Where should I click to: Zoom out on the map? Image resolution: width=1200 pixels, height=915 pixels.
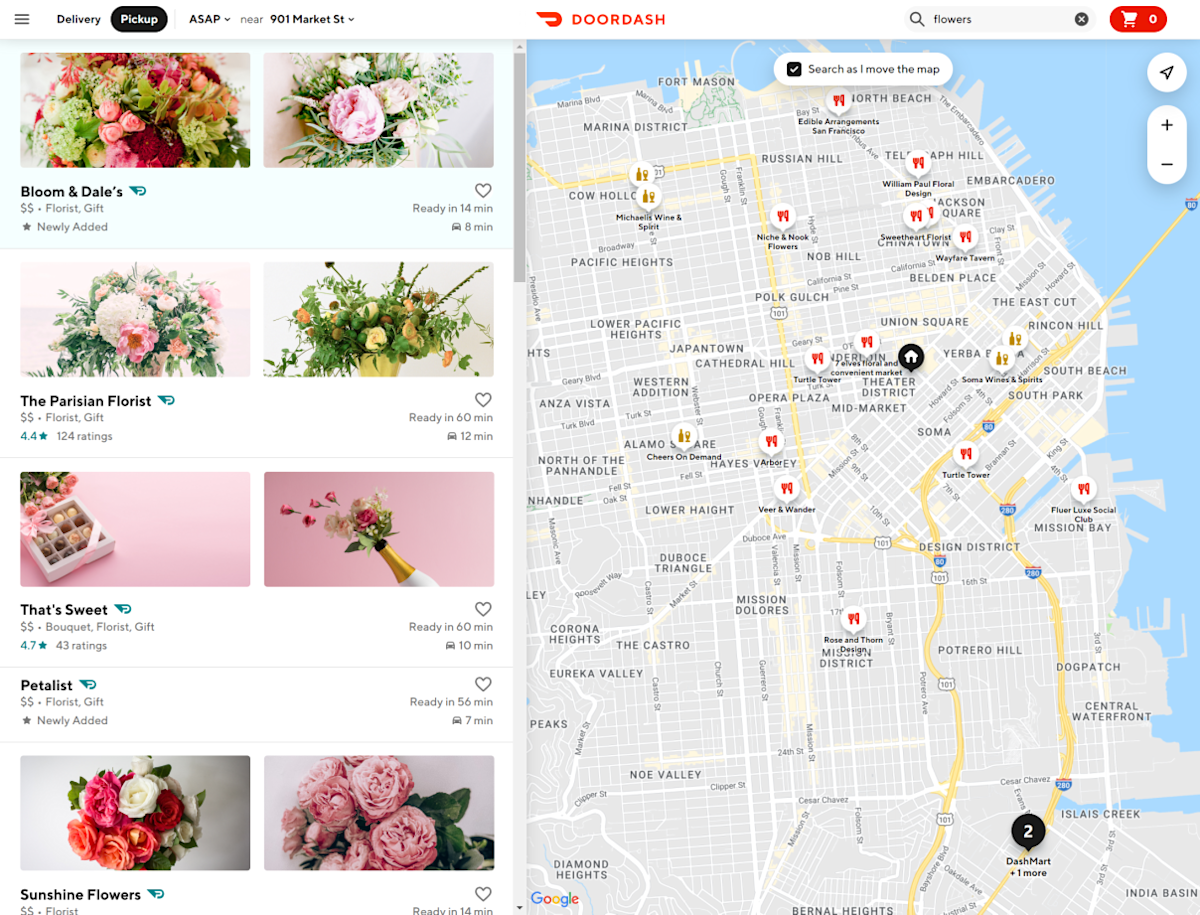[x=1166, y=163]
